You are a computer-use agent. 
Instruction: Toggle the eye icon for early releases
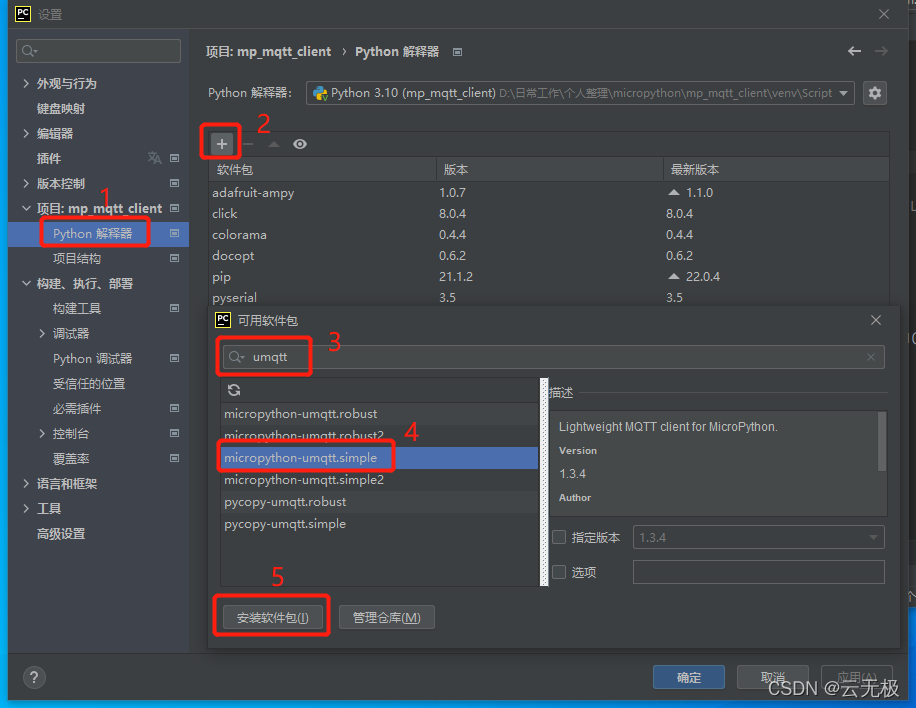pyautogui.click(x=298, y=143)
